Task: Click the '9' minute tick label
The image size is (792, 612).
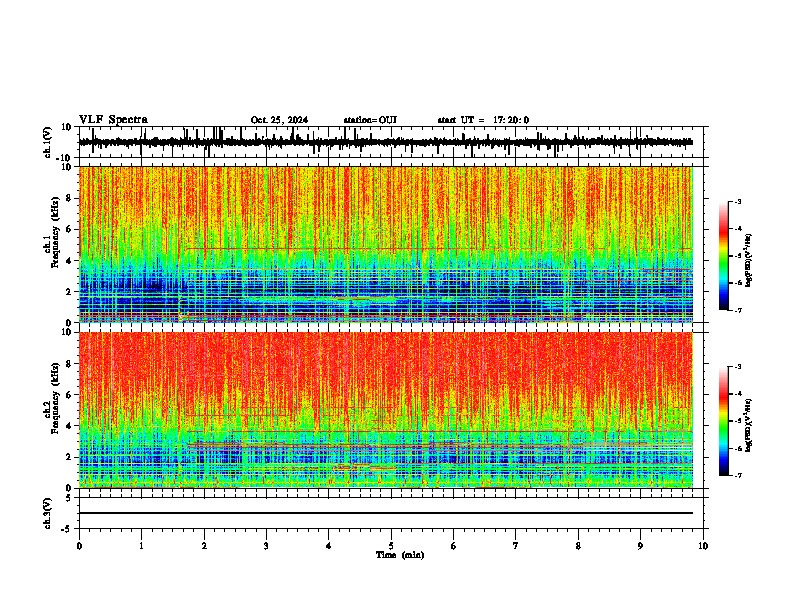Action: [x=640, y=546]
